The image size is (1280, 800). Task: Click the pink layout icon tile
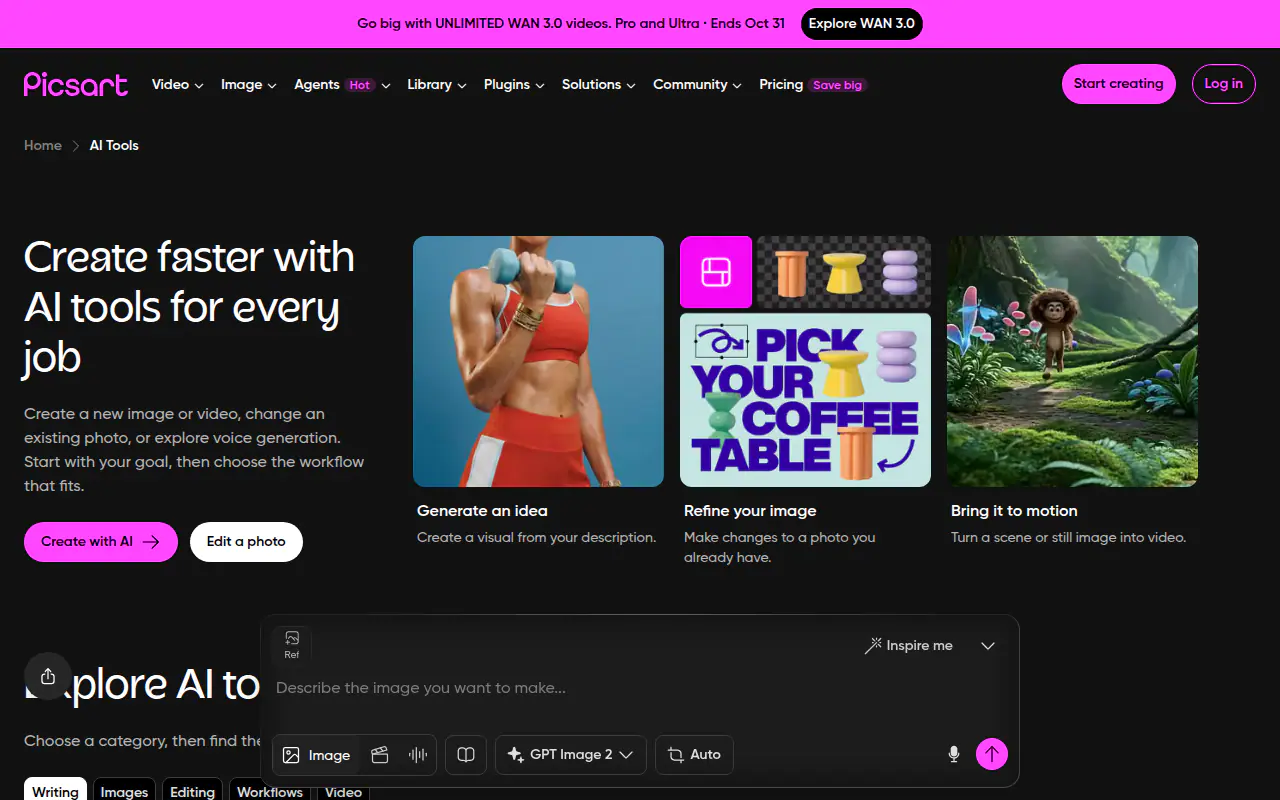tap(716, 272)
